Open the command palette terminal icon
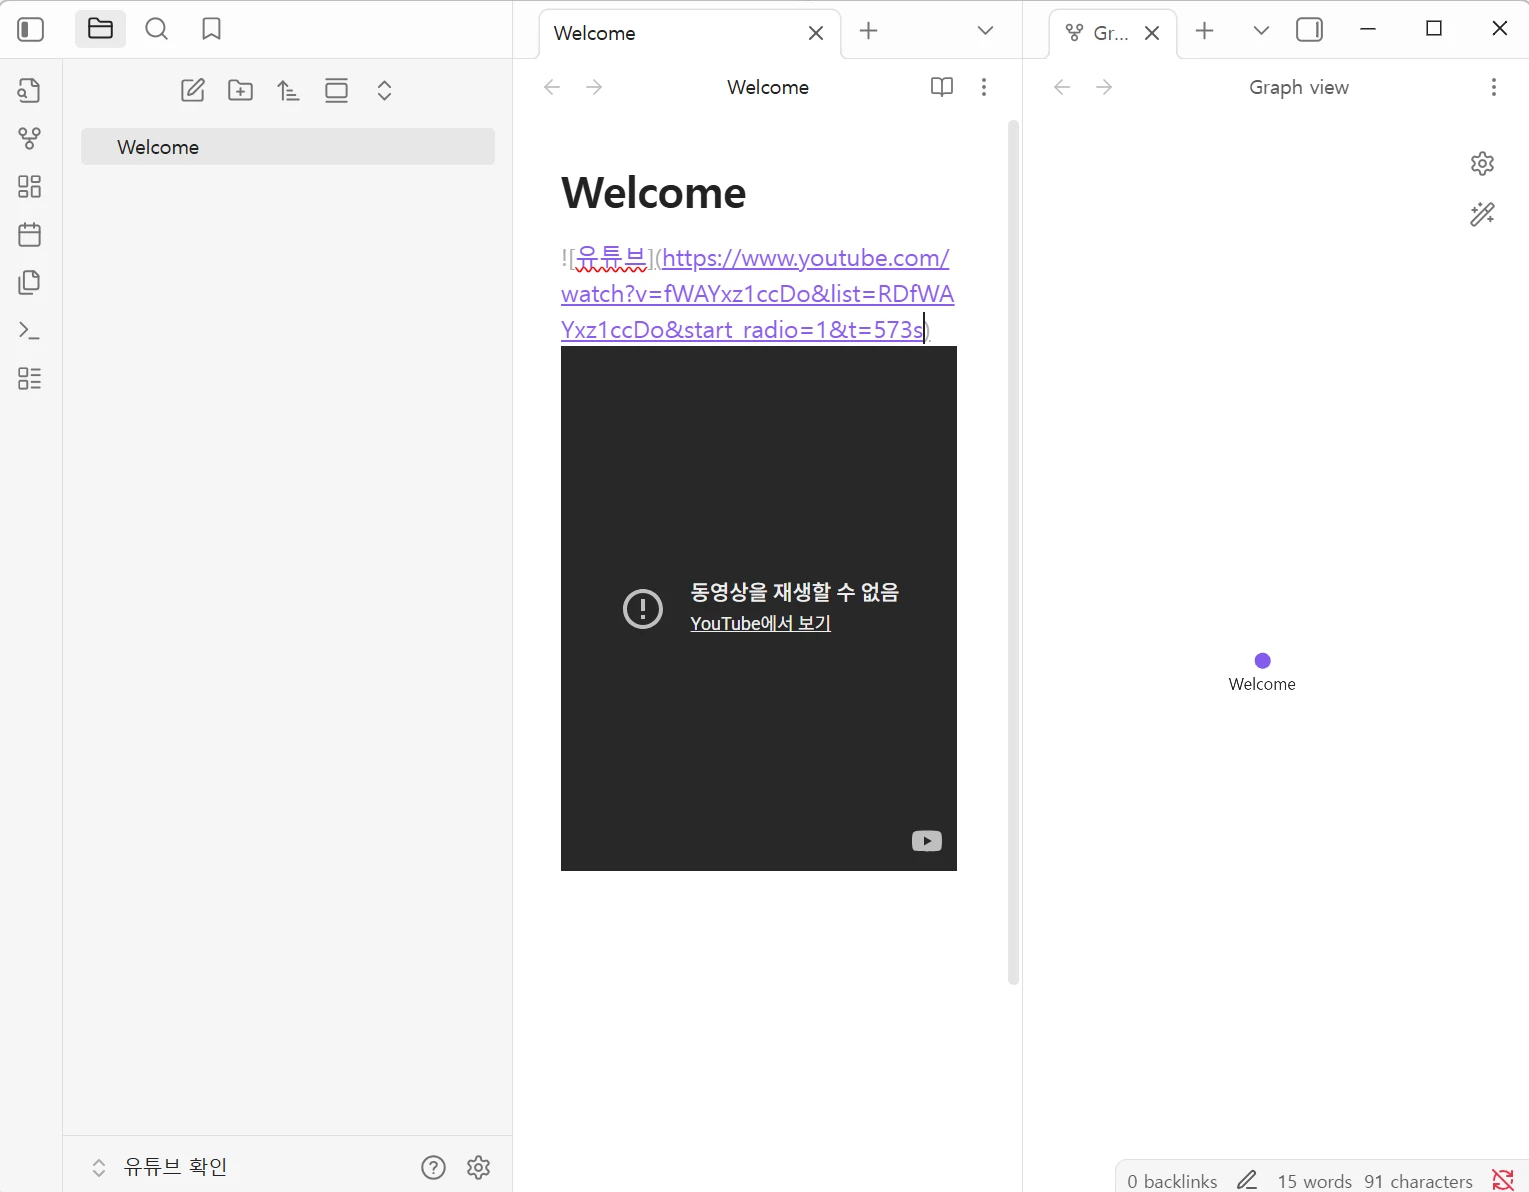The height and width of the screenshot is (1192, 1529). pos(30,331)
